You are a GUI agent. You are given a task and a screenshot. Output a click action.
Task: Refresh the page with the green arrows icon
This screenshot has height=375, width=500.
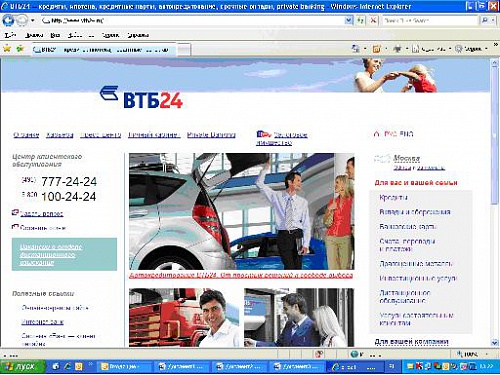pos(360,20)
